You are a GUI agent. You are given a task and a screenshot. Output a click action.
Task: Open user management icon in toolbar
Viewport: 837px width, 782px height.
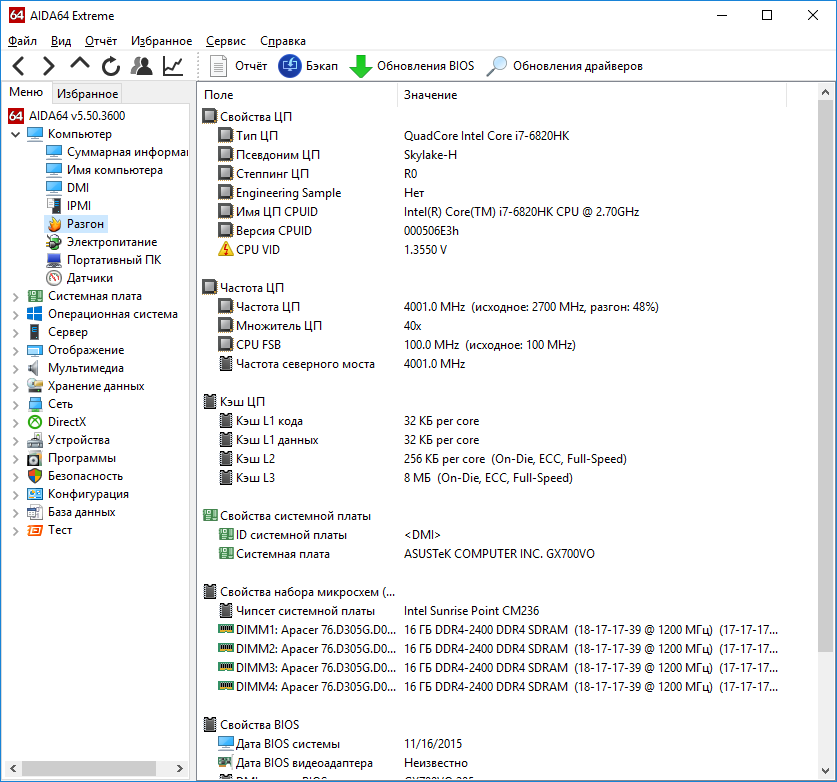tap(141, 66)
